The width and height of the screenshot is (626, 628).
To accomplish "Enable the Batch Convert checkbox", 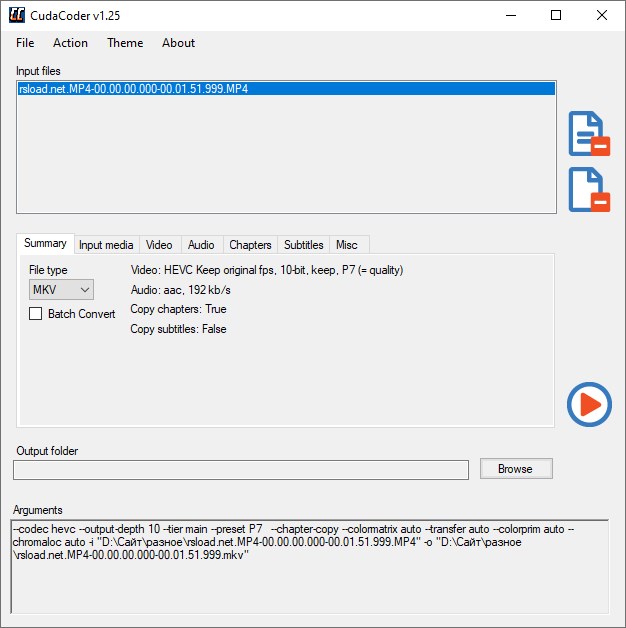I will click(x=36, y=314).
